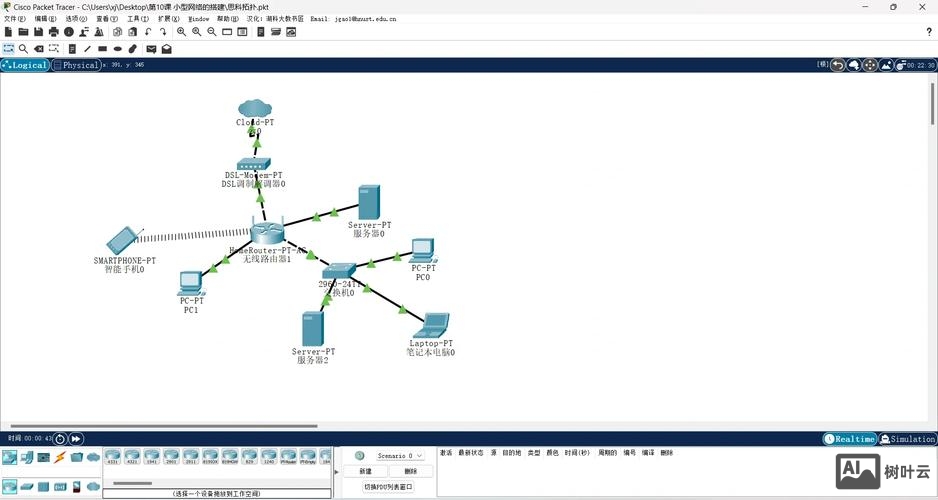Image resolution: width=938 pixels, height=500 pixels.
Task: Open the Scenario 0 dropdown
Action: [400, 456]
